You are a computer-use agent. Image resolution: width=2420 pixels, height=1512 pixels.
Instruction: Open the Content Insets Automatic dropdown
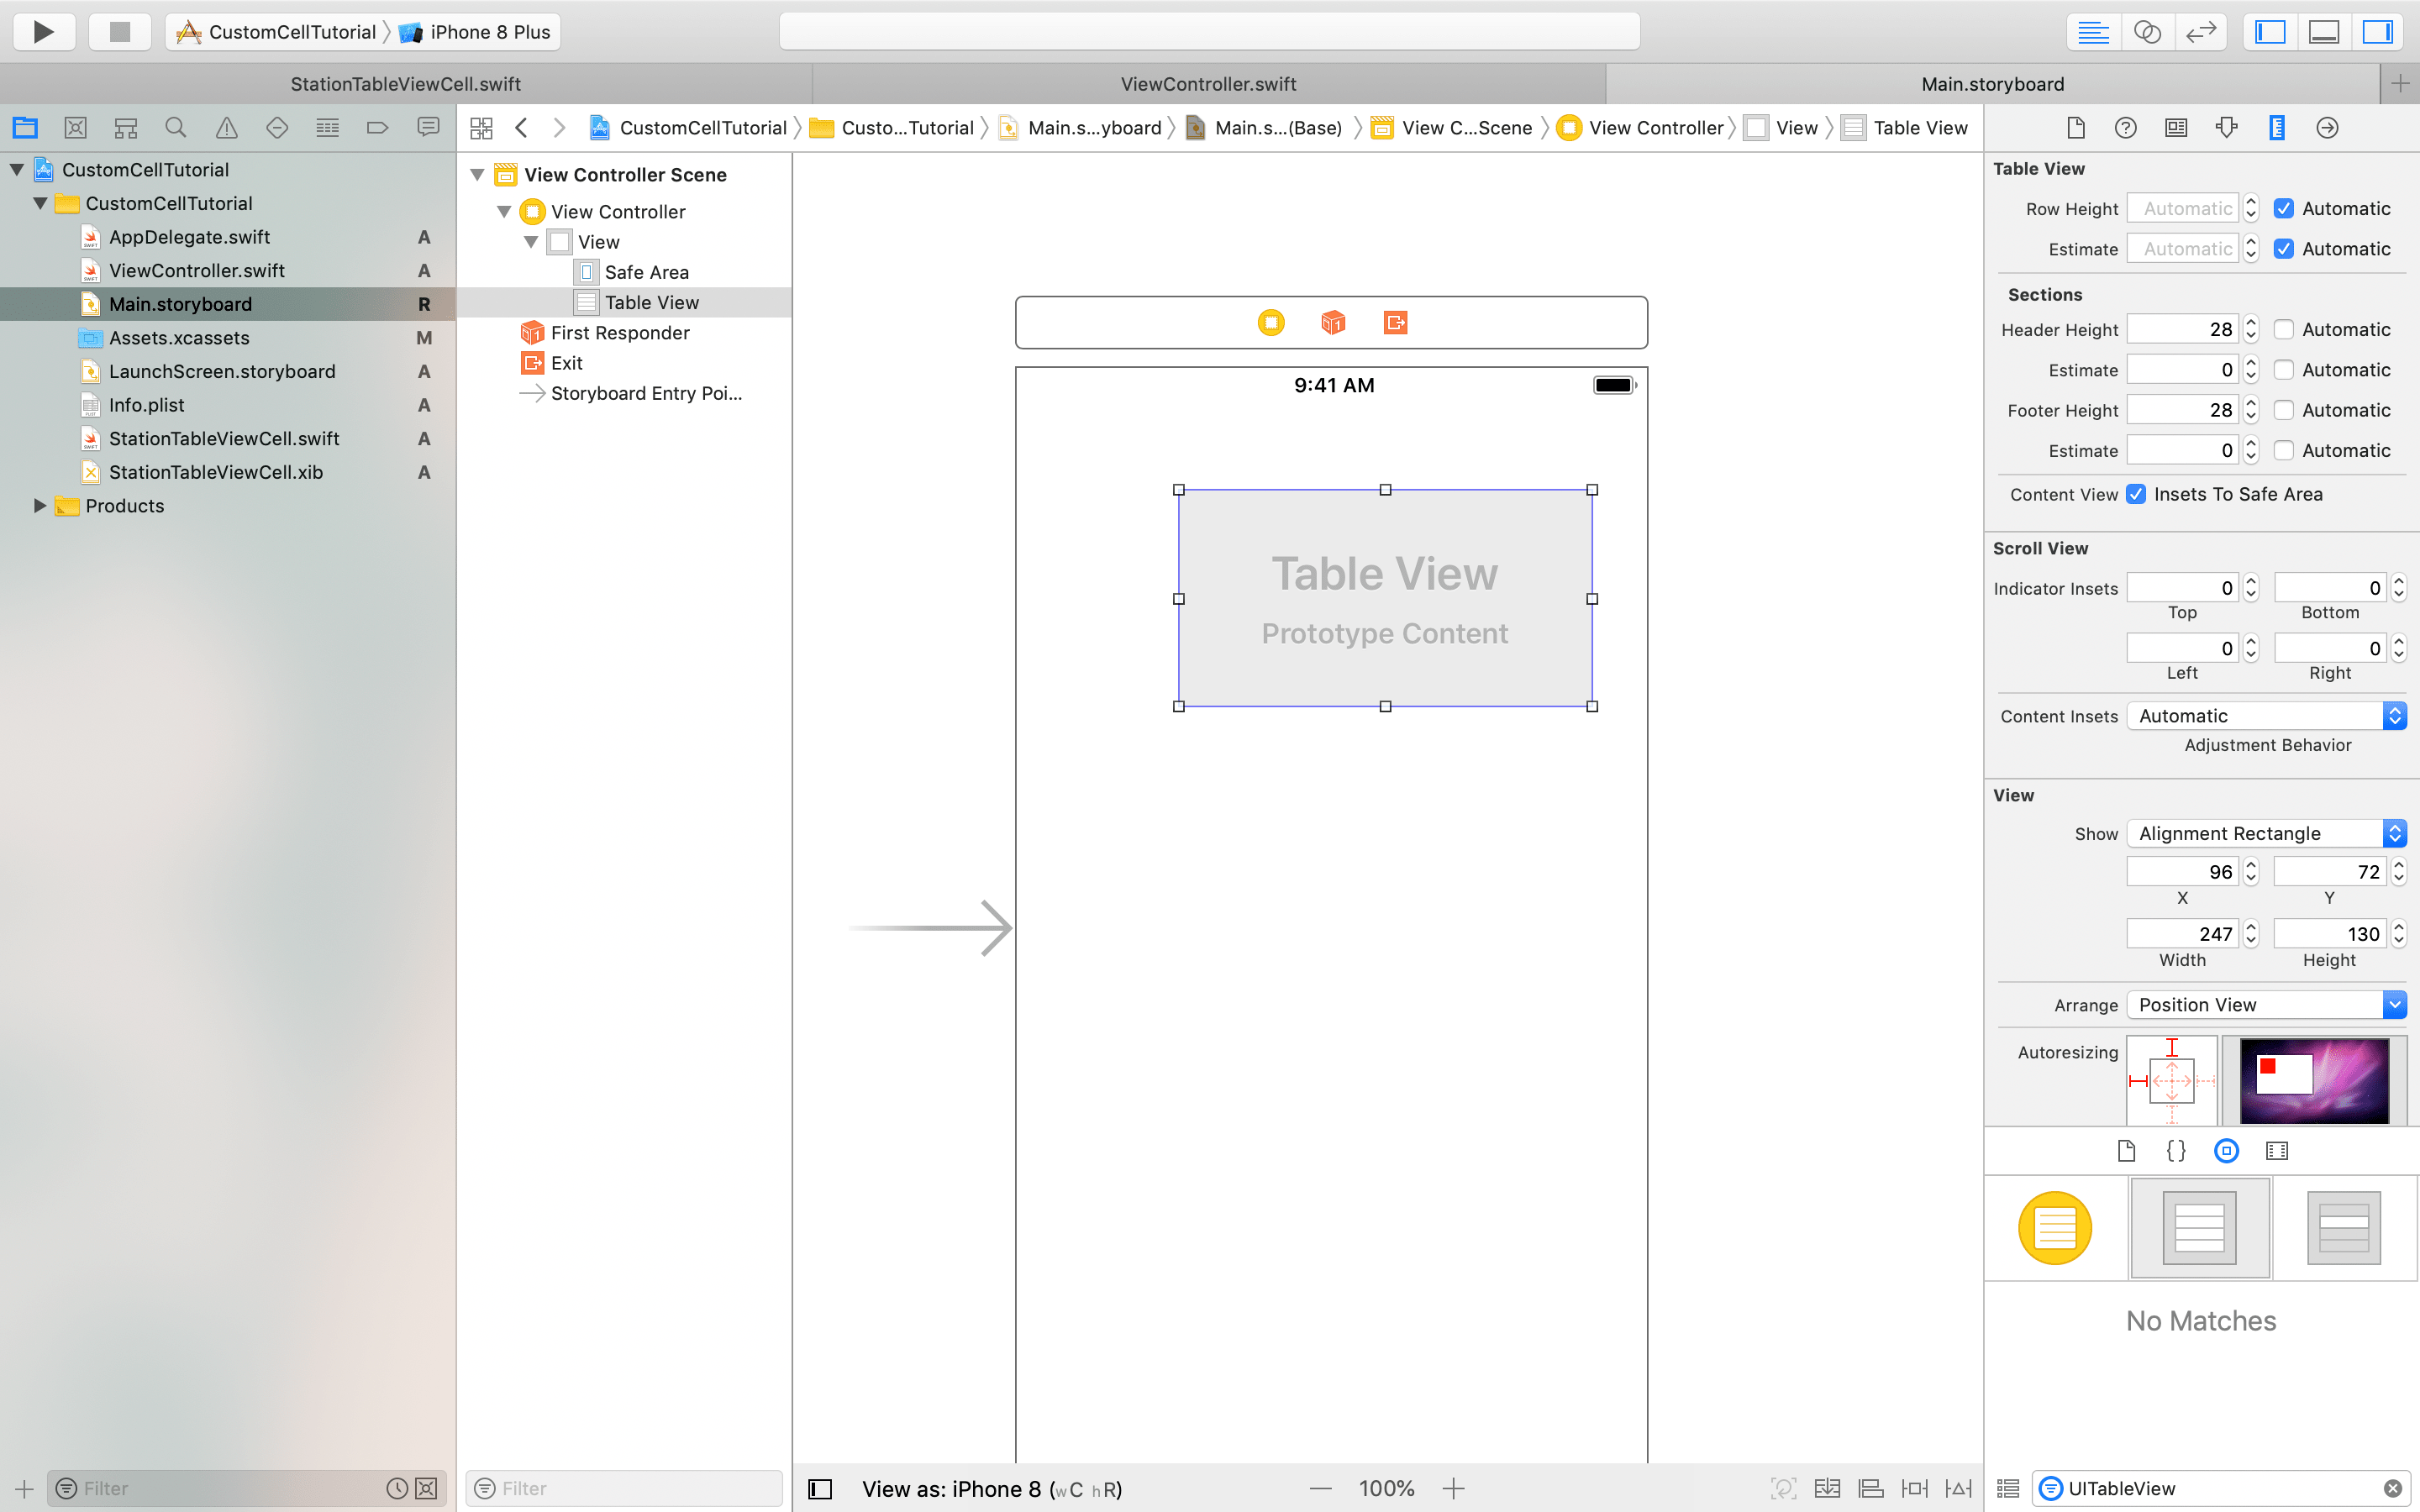point(2266,716)
